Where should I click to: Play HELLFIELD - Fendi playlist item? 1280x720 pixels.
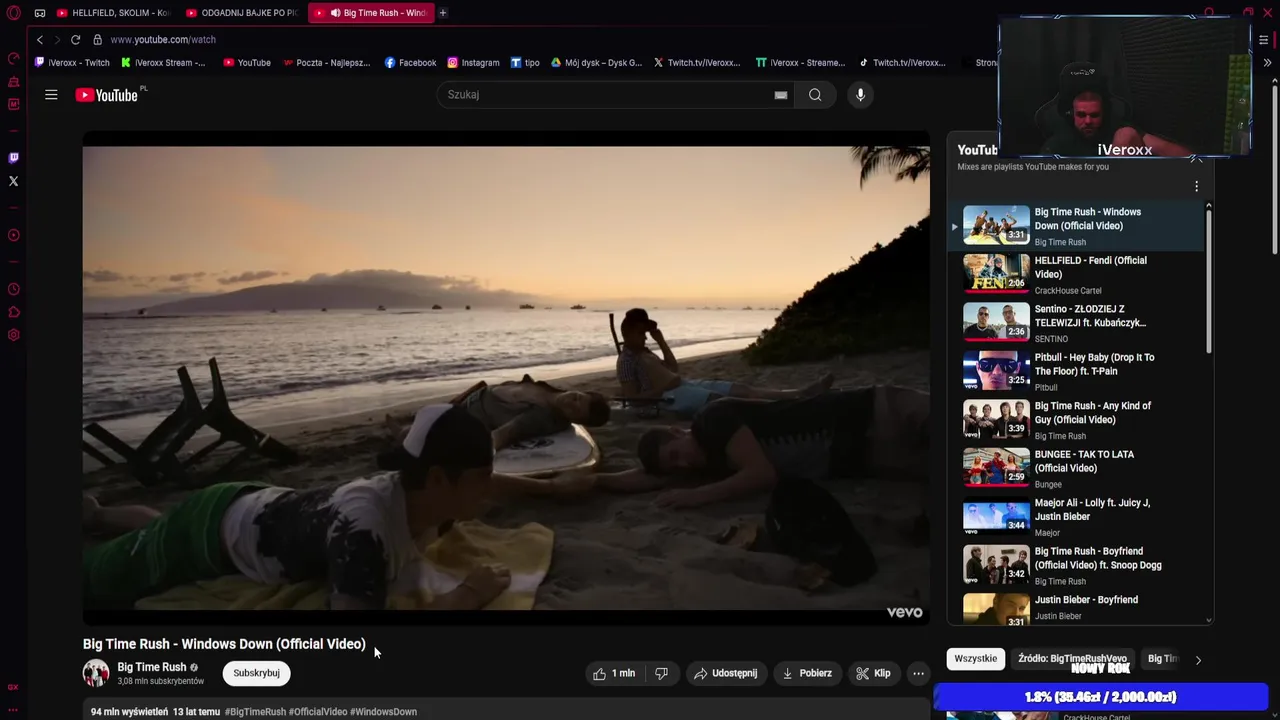[x=1076, y=274]
